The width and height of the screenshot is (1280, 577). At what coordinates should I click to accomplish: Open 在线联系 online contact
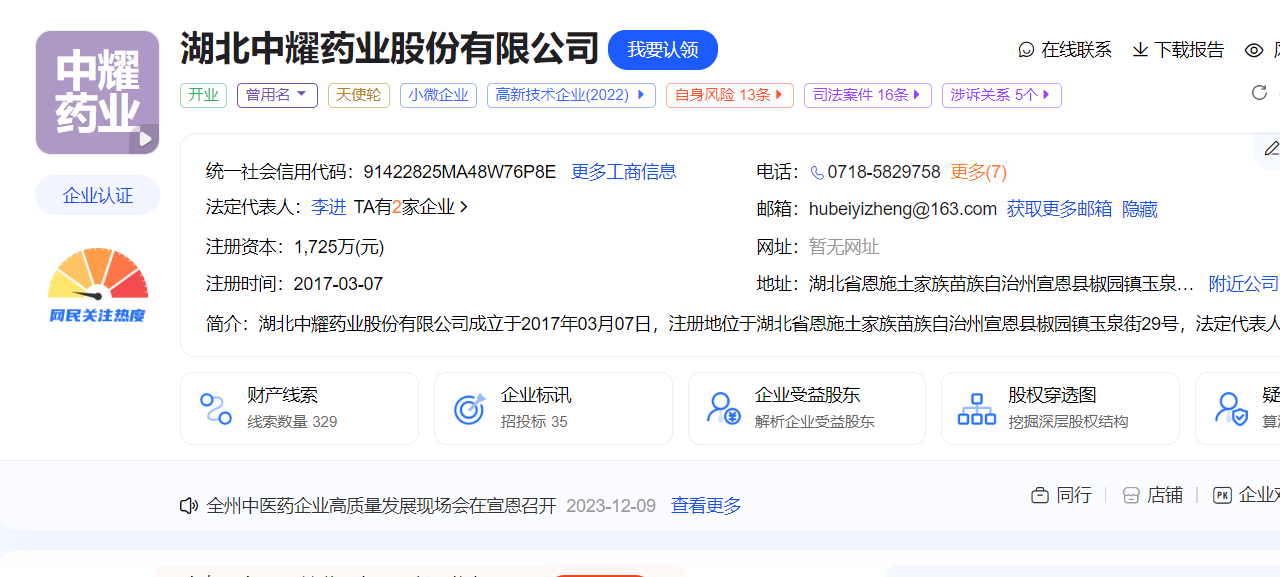pos(1065,50)
